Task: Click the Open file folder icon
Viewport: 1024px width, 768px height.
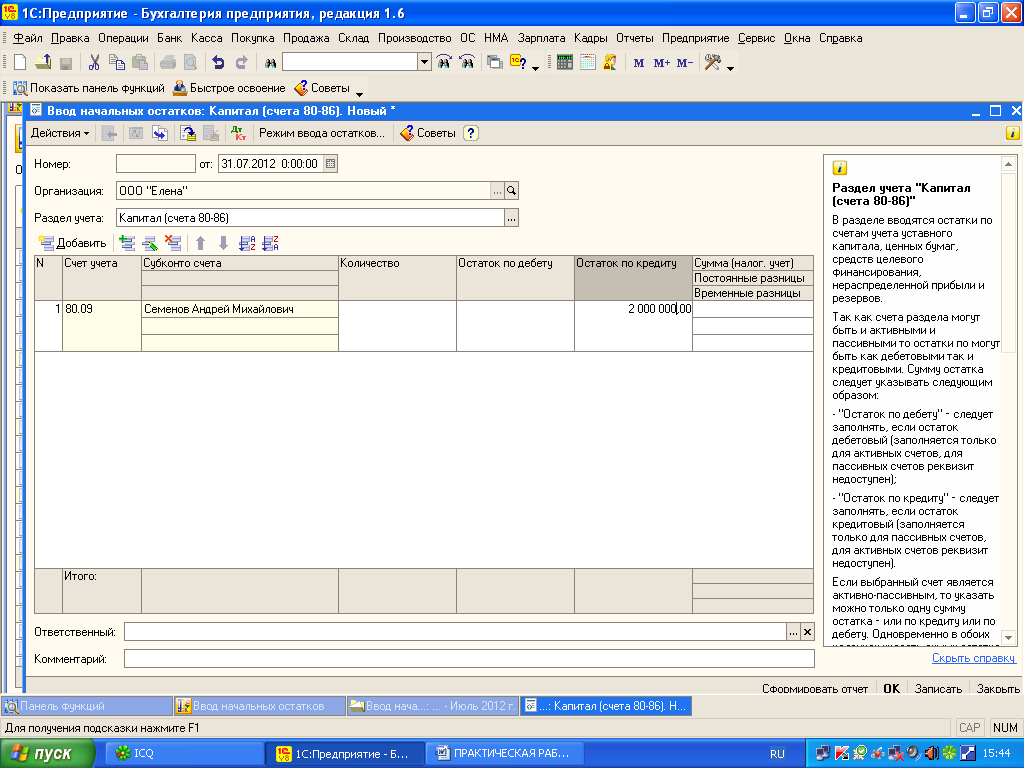Action: pyautogui.click(x=43, y=63)
